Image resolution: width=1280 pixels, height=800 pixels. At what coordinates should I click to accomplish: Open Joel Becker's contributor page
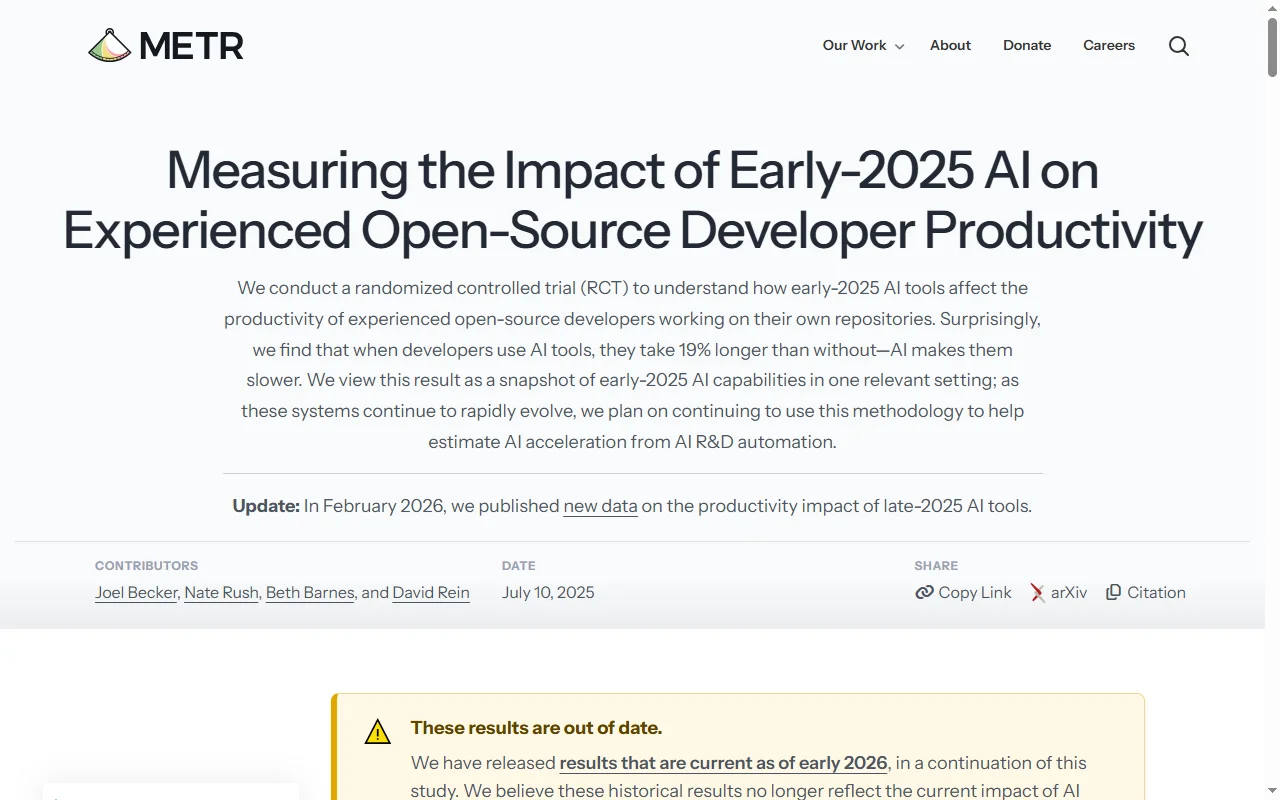click(136, 592)
